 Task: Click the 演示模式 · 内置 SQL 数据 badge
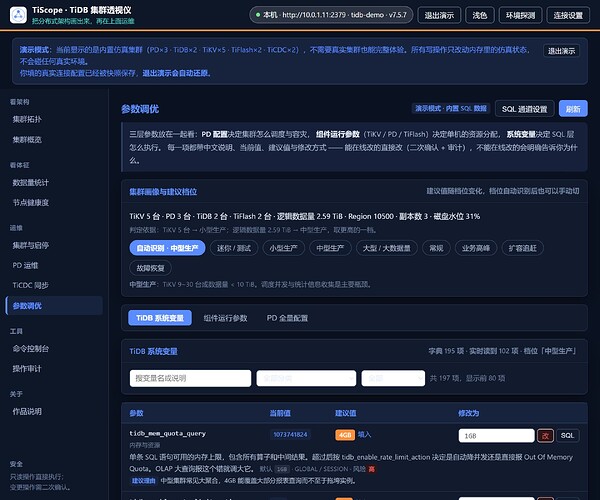click(x=451, y=109)
